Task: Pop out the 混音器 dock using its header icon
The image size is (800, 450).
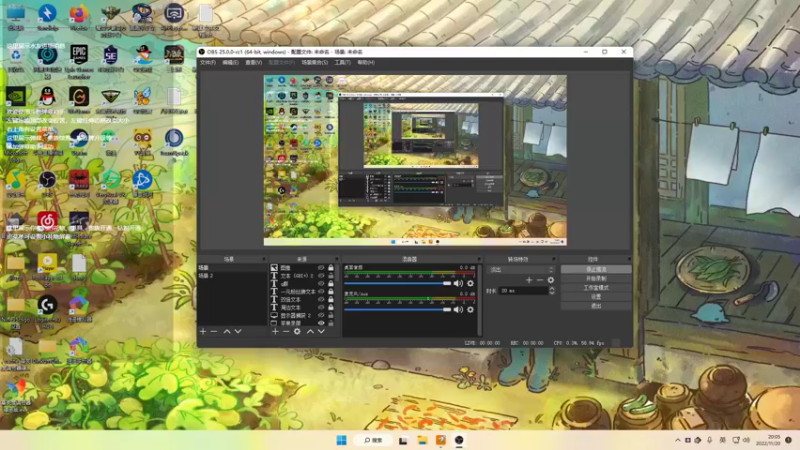Action: 479,259
